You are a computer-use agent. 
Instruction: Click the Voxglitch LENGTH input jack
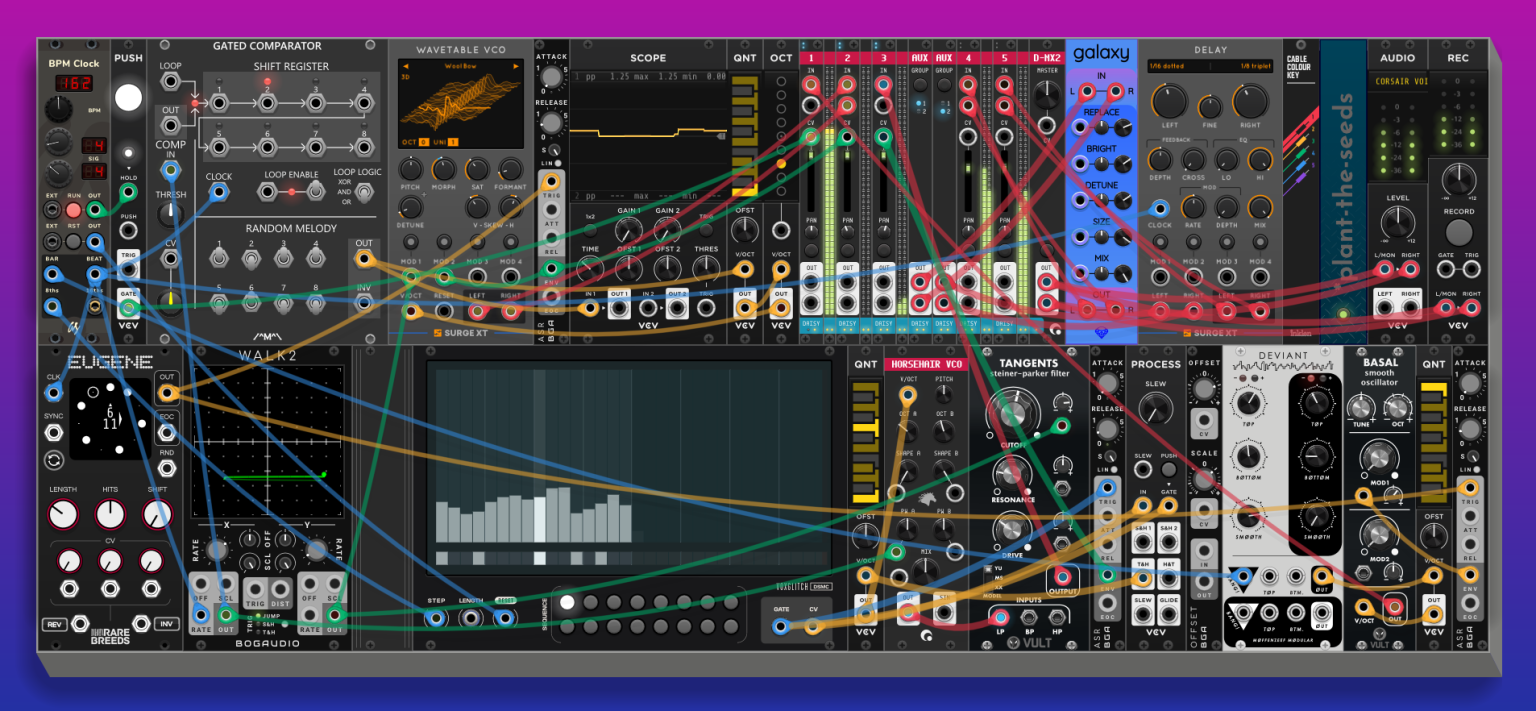pos(471,619)
